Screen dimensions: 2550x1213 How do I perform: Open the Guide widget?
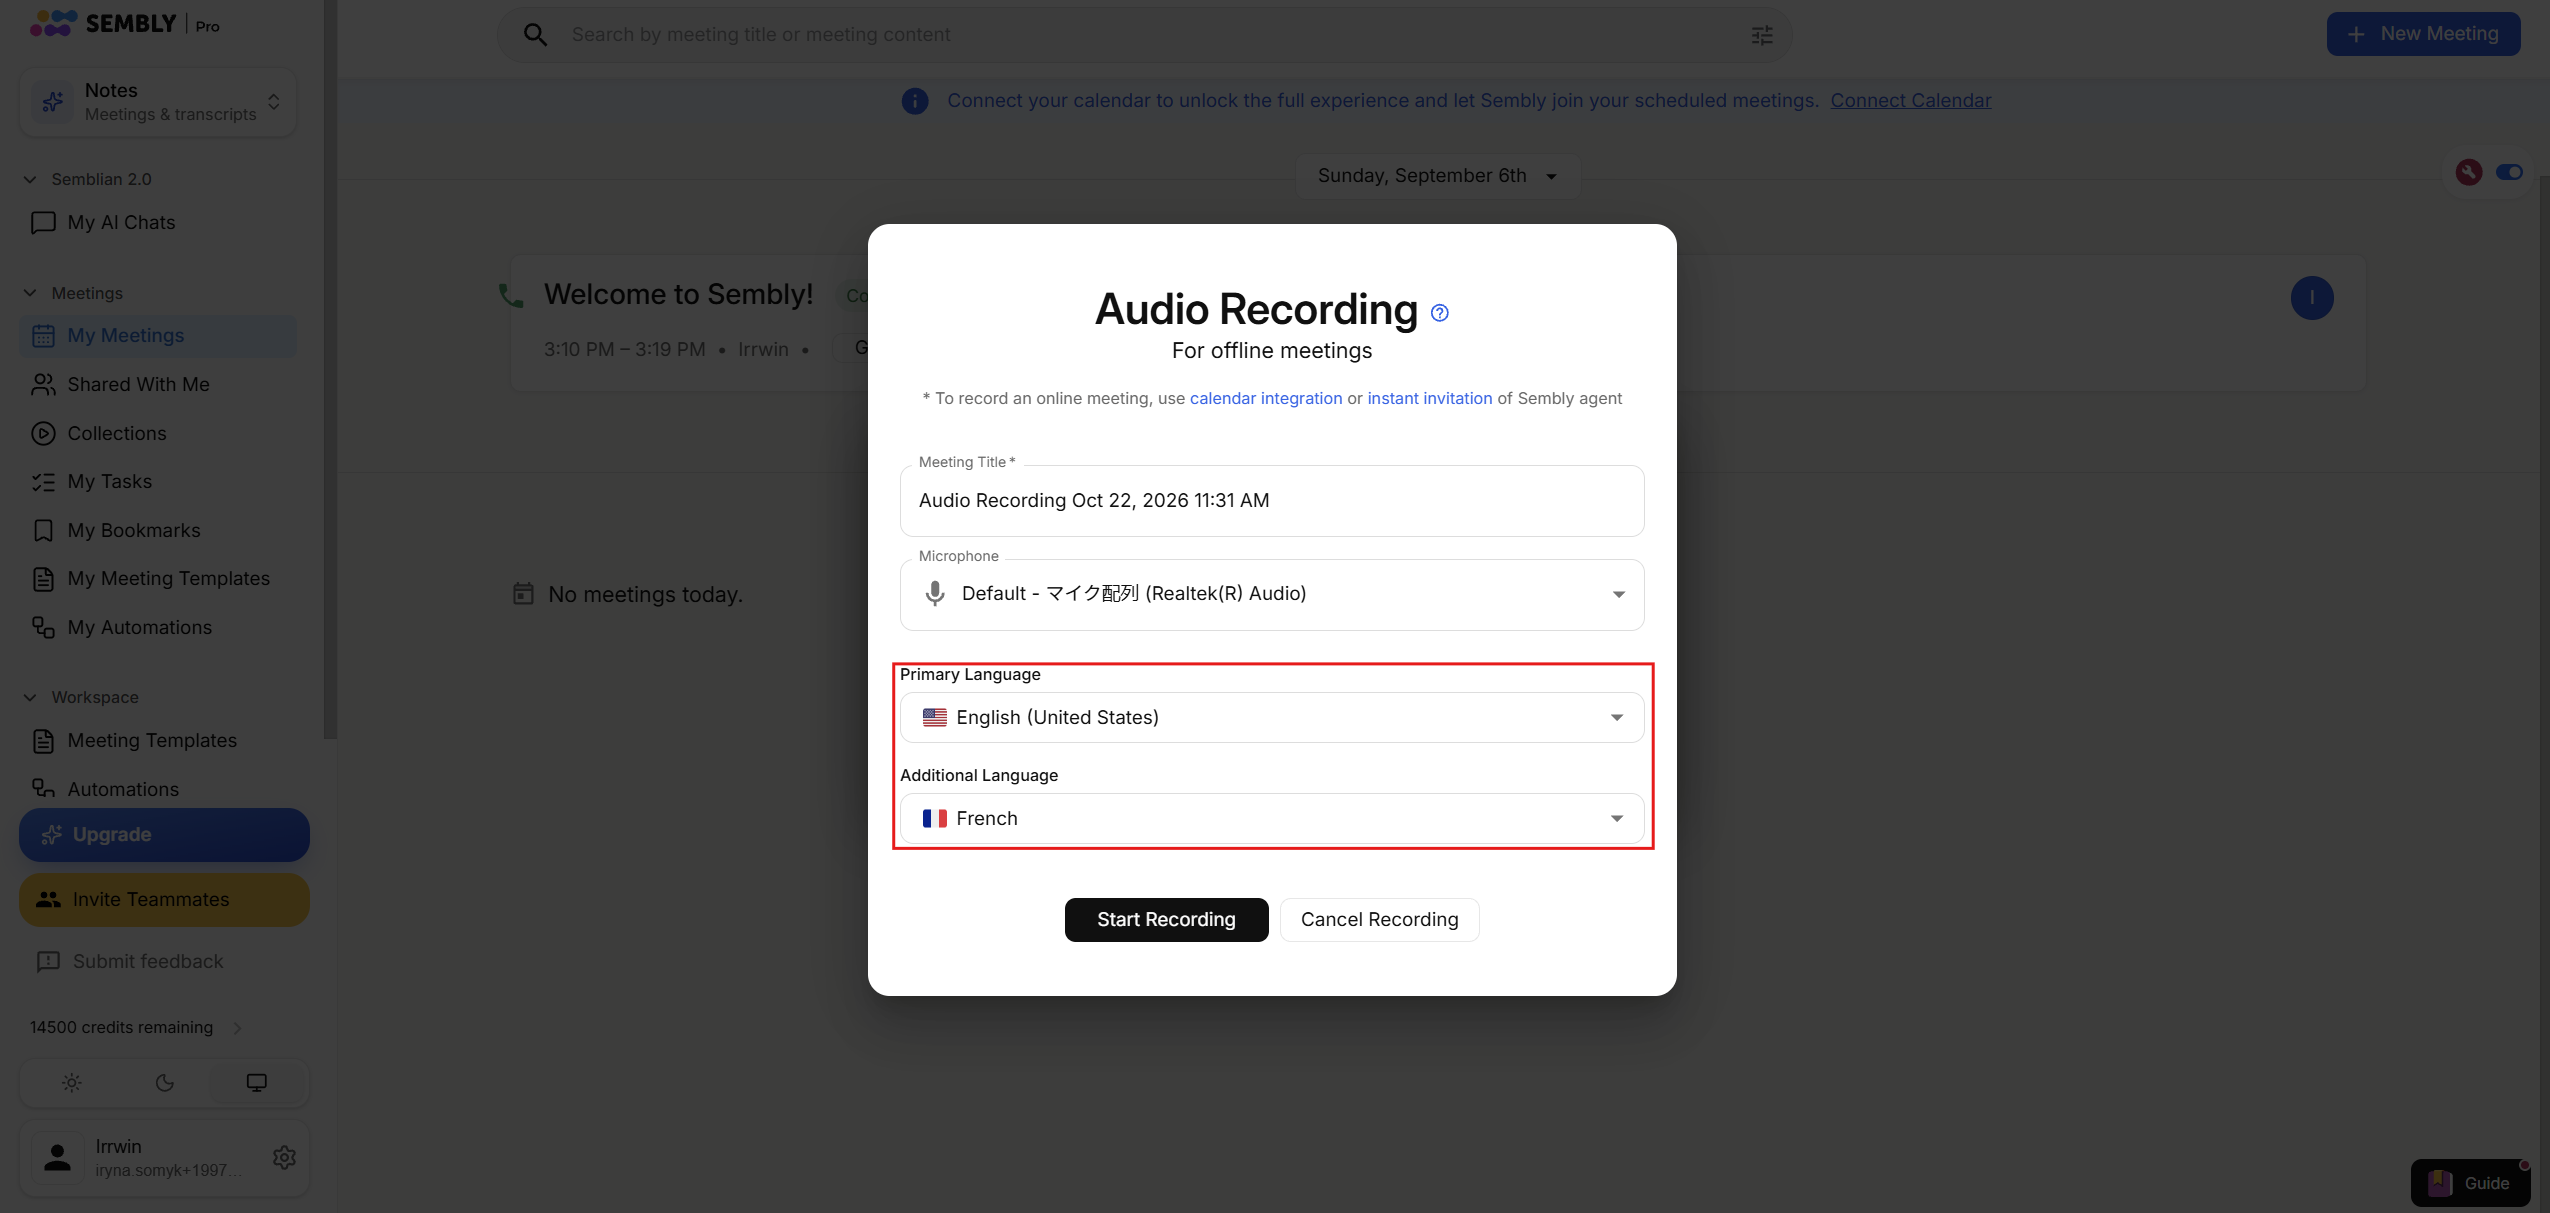pyautogui.click(x=2470, y=1183)
